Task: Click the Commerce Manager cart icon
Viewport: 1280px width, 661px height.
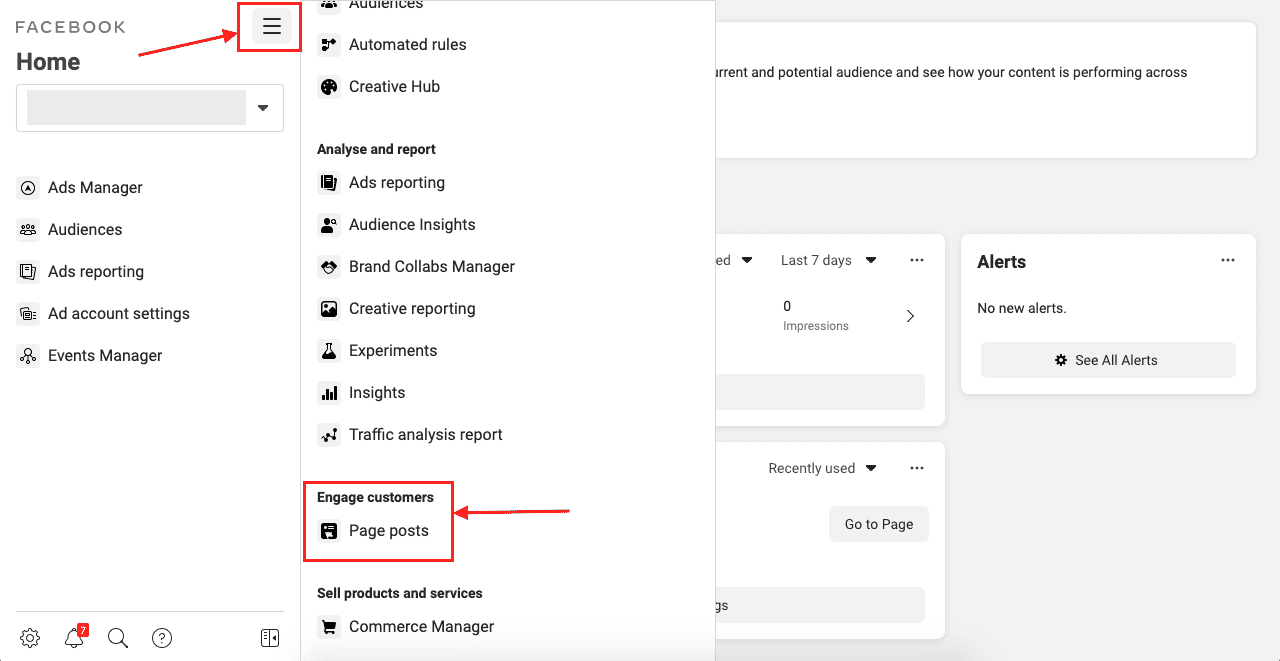Action: [329, 627]
